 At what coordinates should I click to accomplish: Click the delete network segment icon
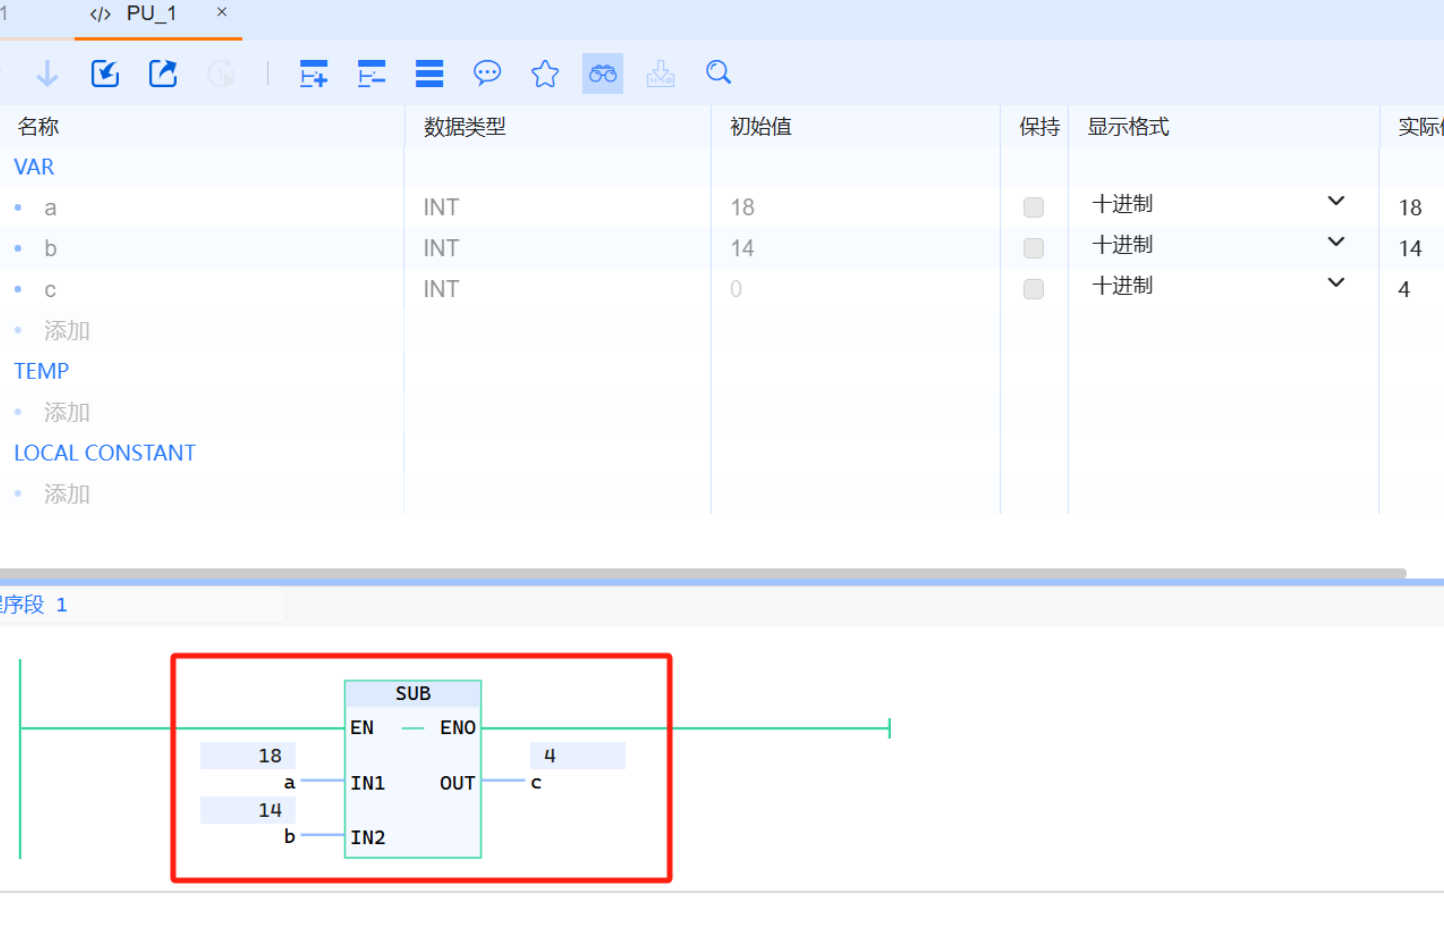pos(371,73)
